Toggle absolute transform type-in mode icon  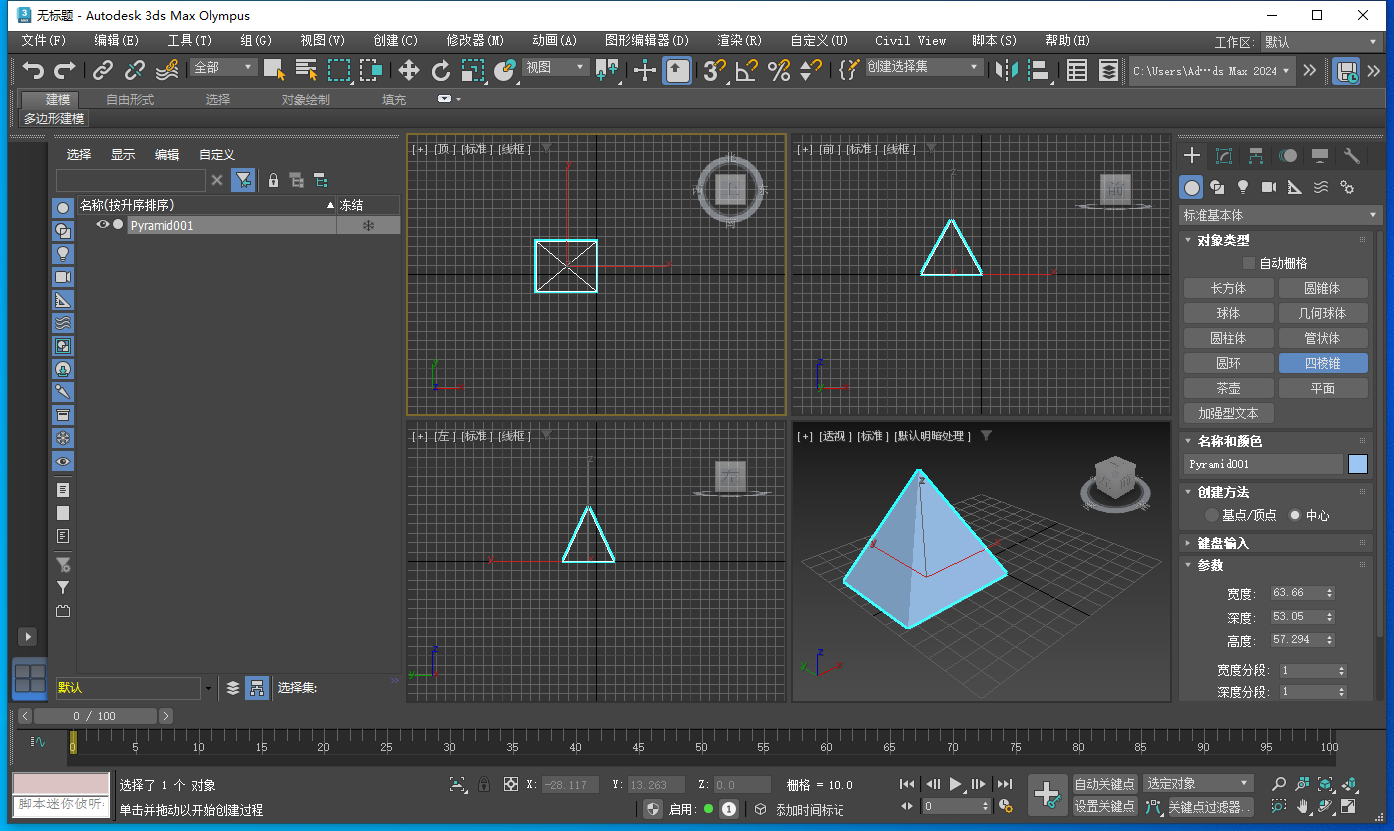coord(511,785)
